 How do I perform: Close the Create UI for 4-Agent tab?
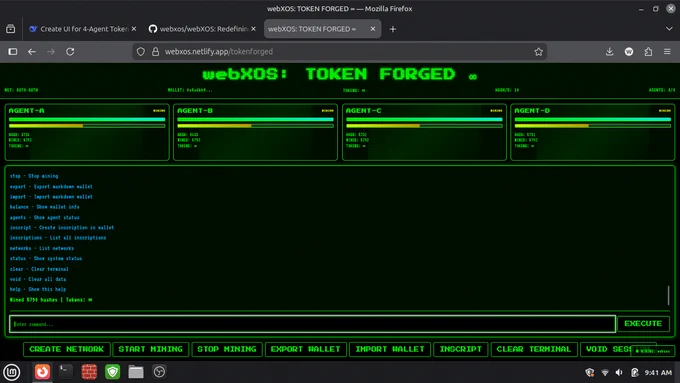(134, 29)
